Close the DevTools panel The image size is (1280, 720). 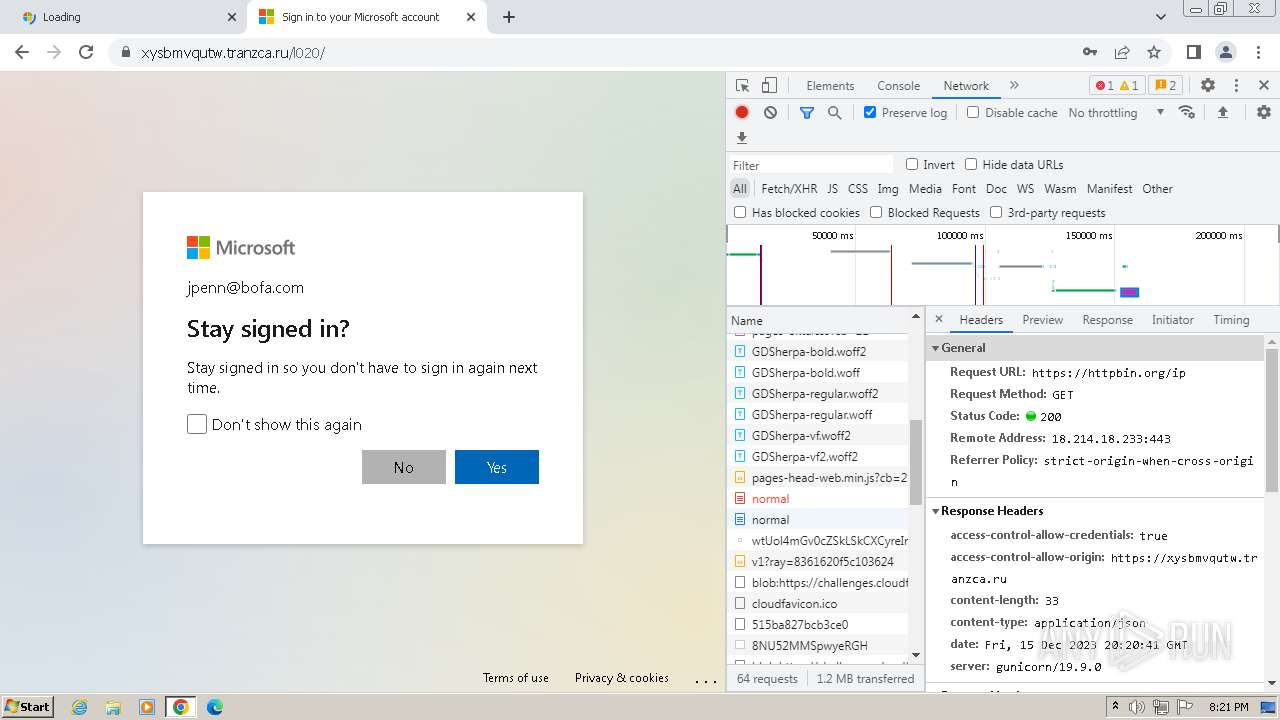pos(1264,86)
